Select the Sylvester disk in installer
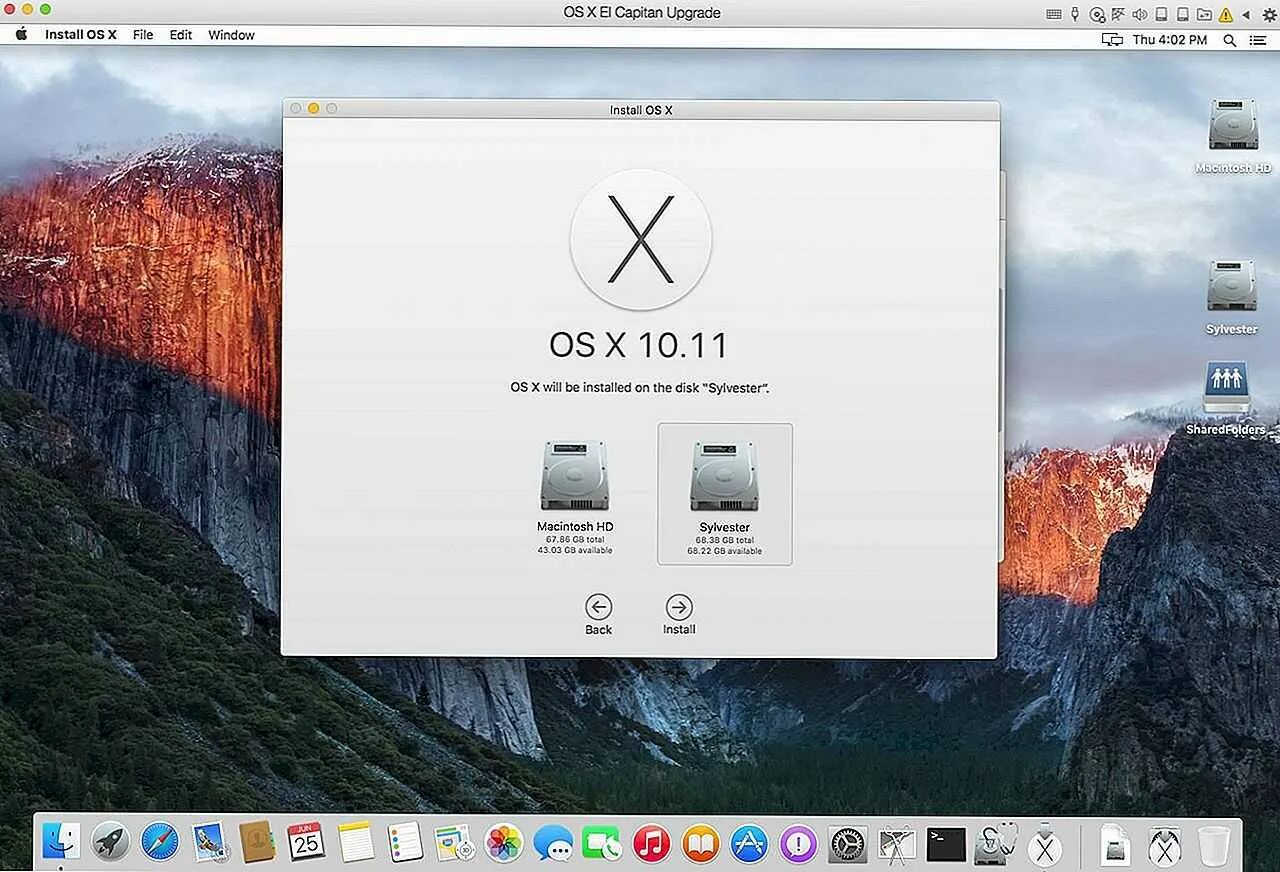1280x872 pixels. click(725, 494)
